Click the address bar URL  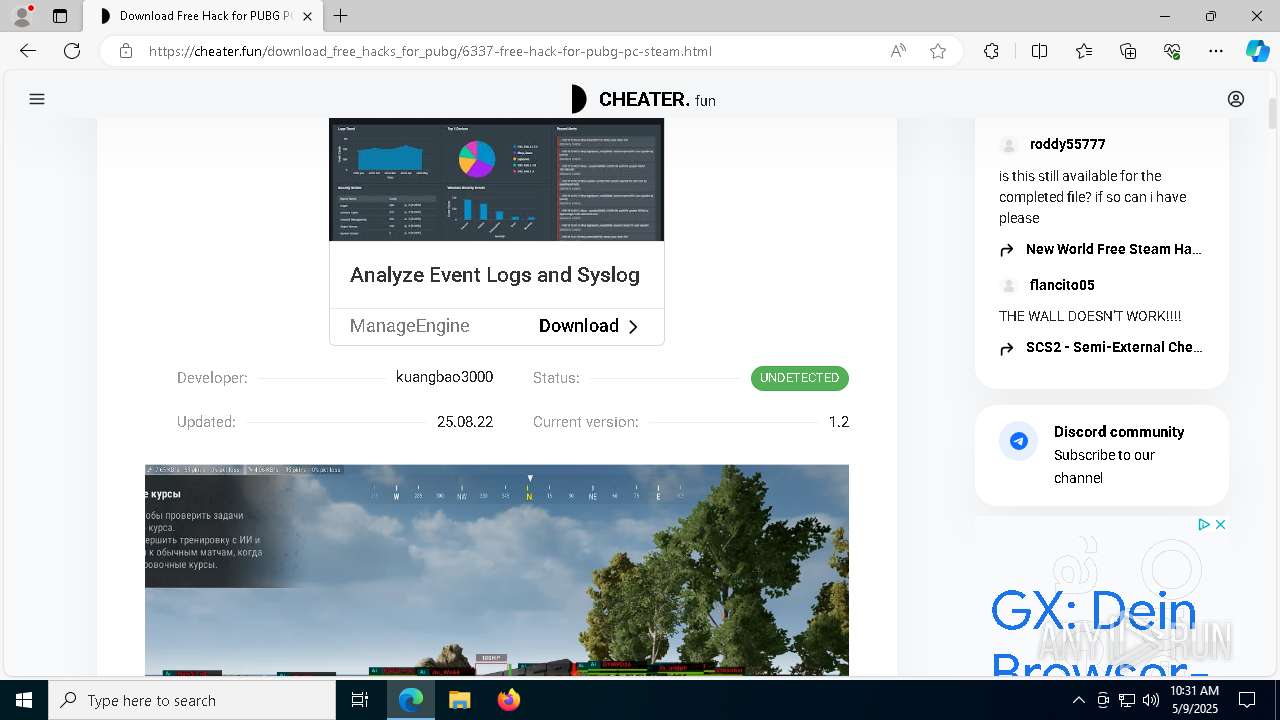[x=430, y=51]
